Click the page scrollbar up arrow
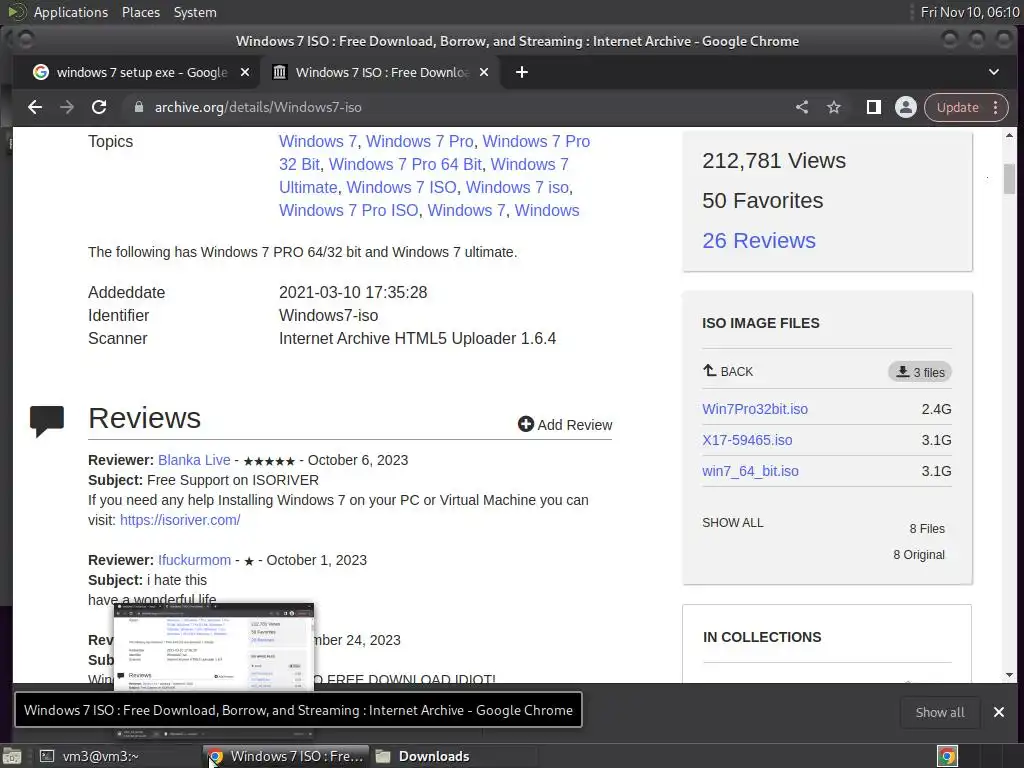 [1010, 136]
